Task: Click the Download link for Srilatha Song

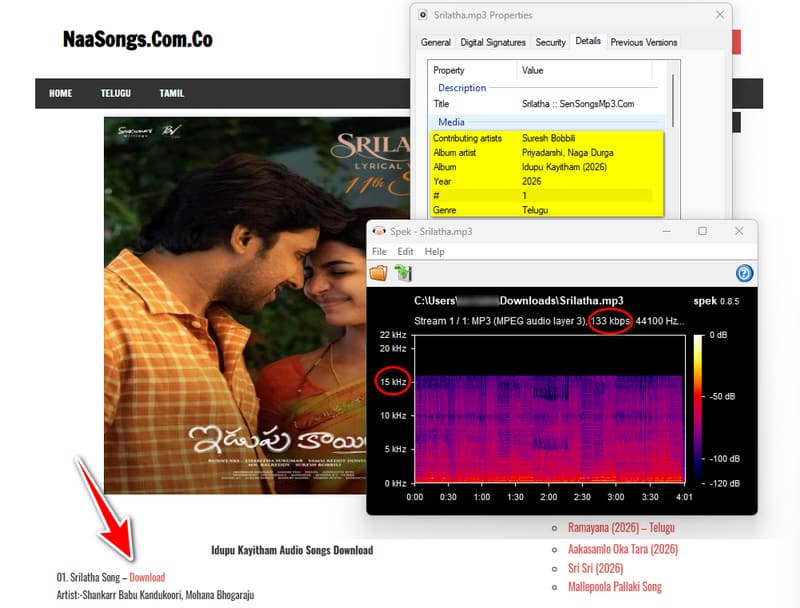Action: pyautogui.click(x=147, y=577)
